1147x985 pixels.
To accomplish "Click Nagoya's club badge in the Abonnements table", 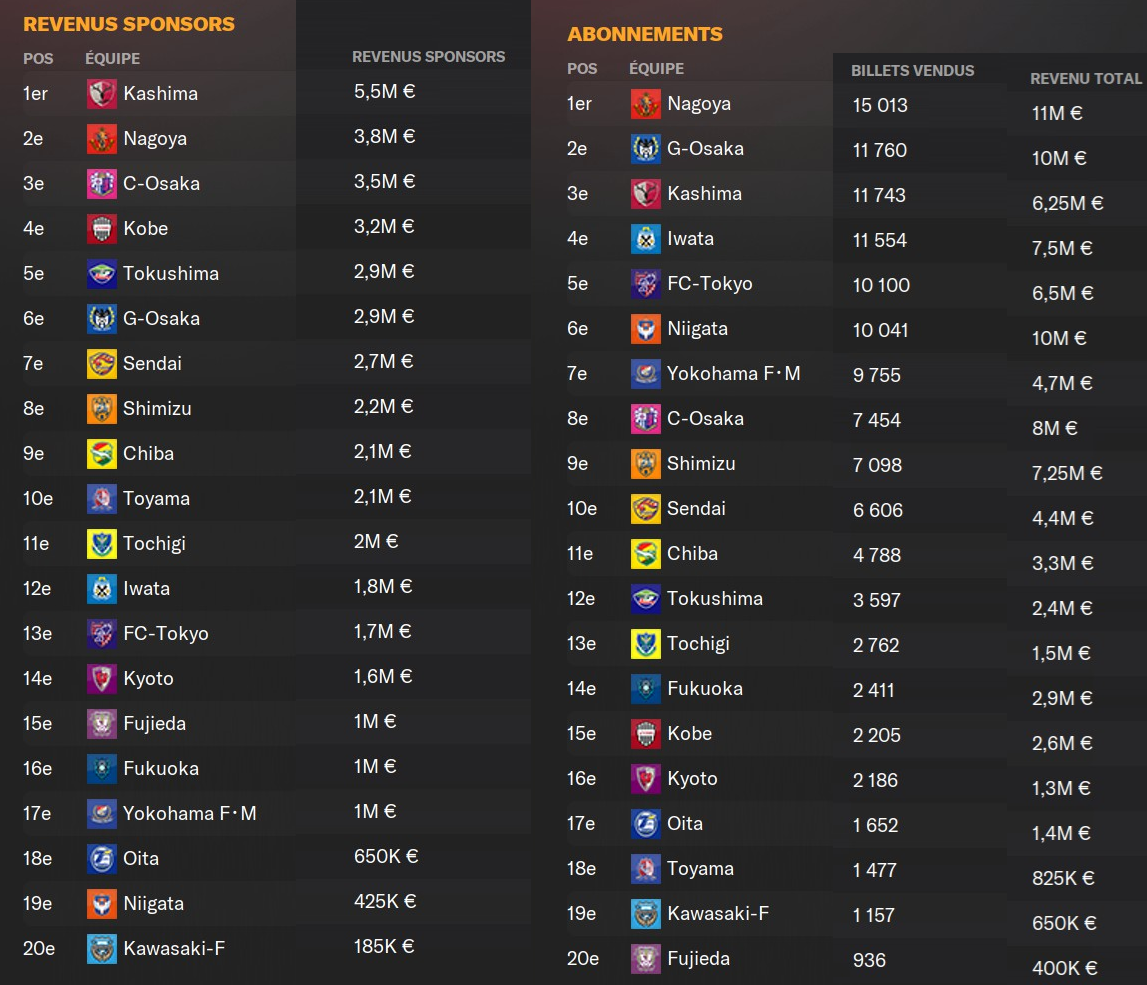I will coord(646,104).
